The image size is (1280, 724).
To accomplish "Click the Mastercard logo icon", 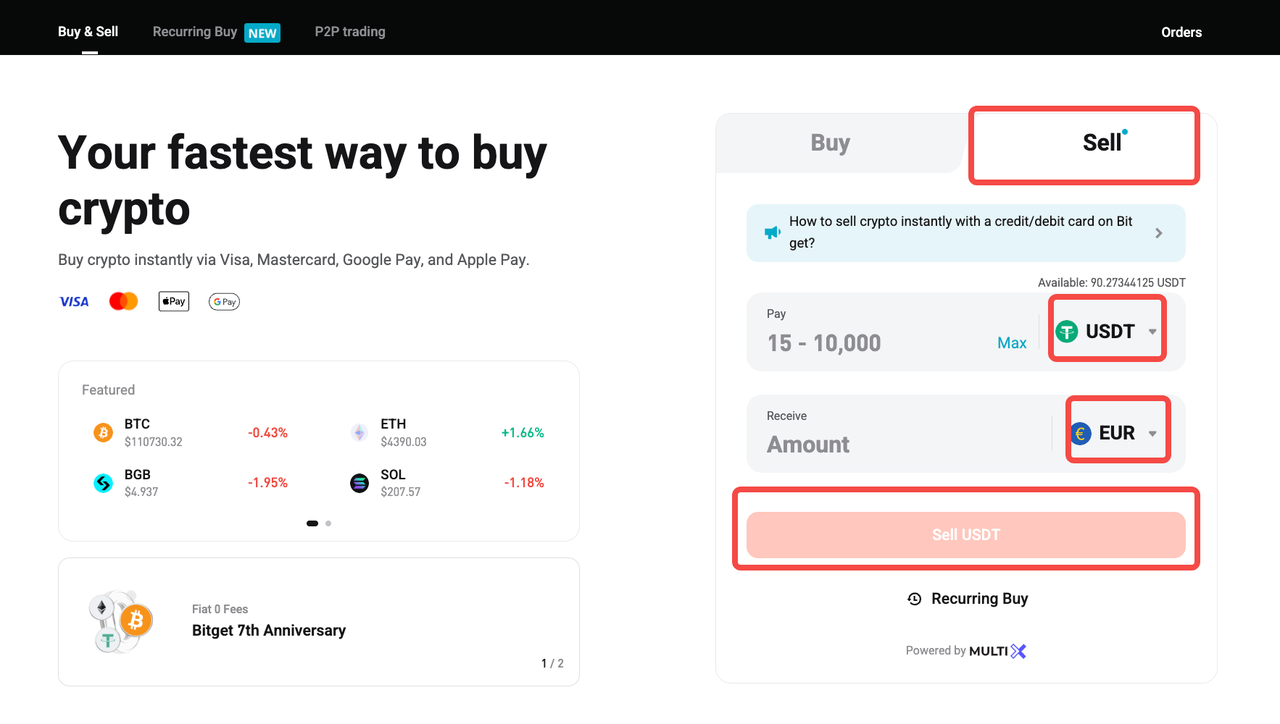I will [123, 301].
